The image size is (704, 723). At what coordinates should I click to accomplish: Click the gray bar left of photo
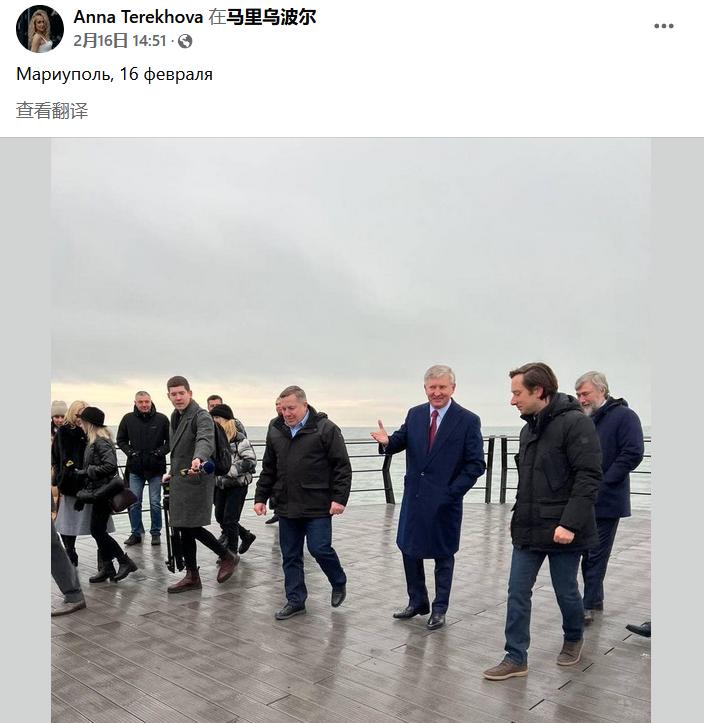coord(25,430)
